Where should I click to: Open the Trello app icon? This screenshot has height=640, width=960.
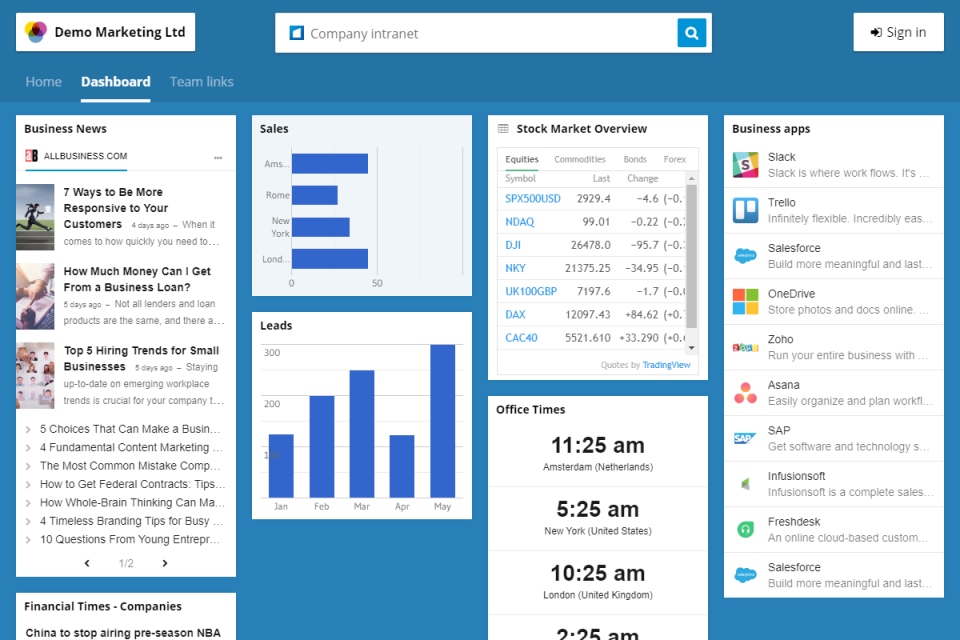pos(745,211)
